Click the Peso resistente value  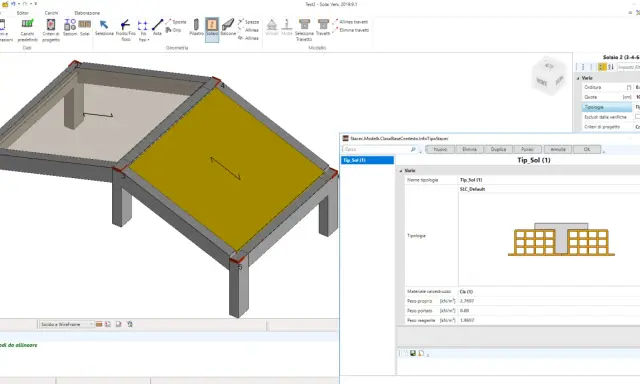[x=467, y=321]
